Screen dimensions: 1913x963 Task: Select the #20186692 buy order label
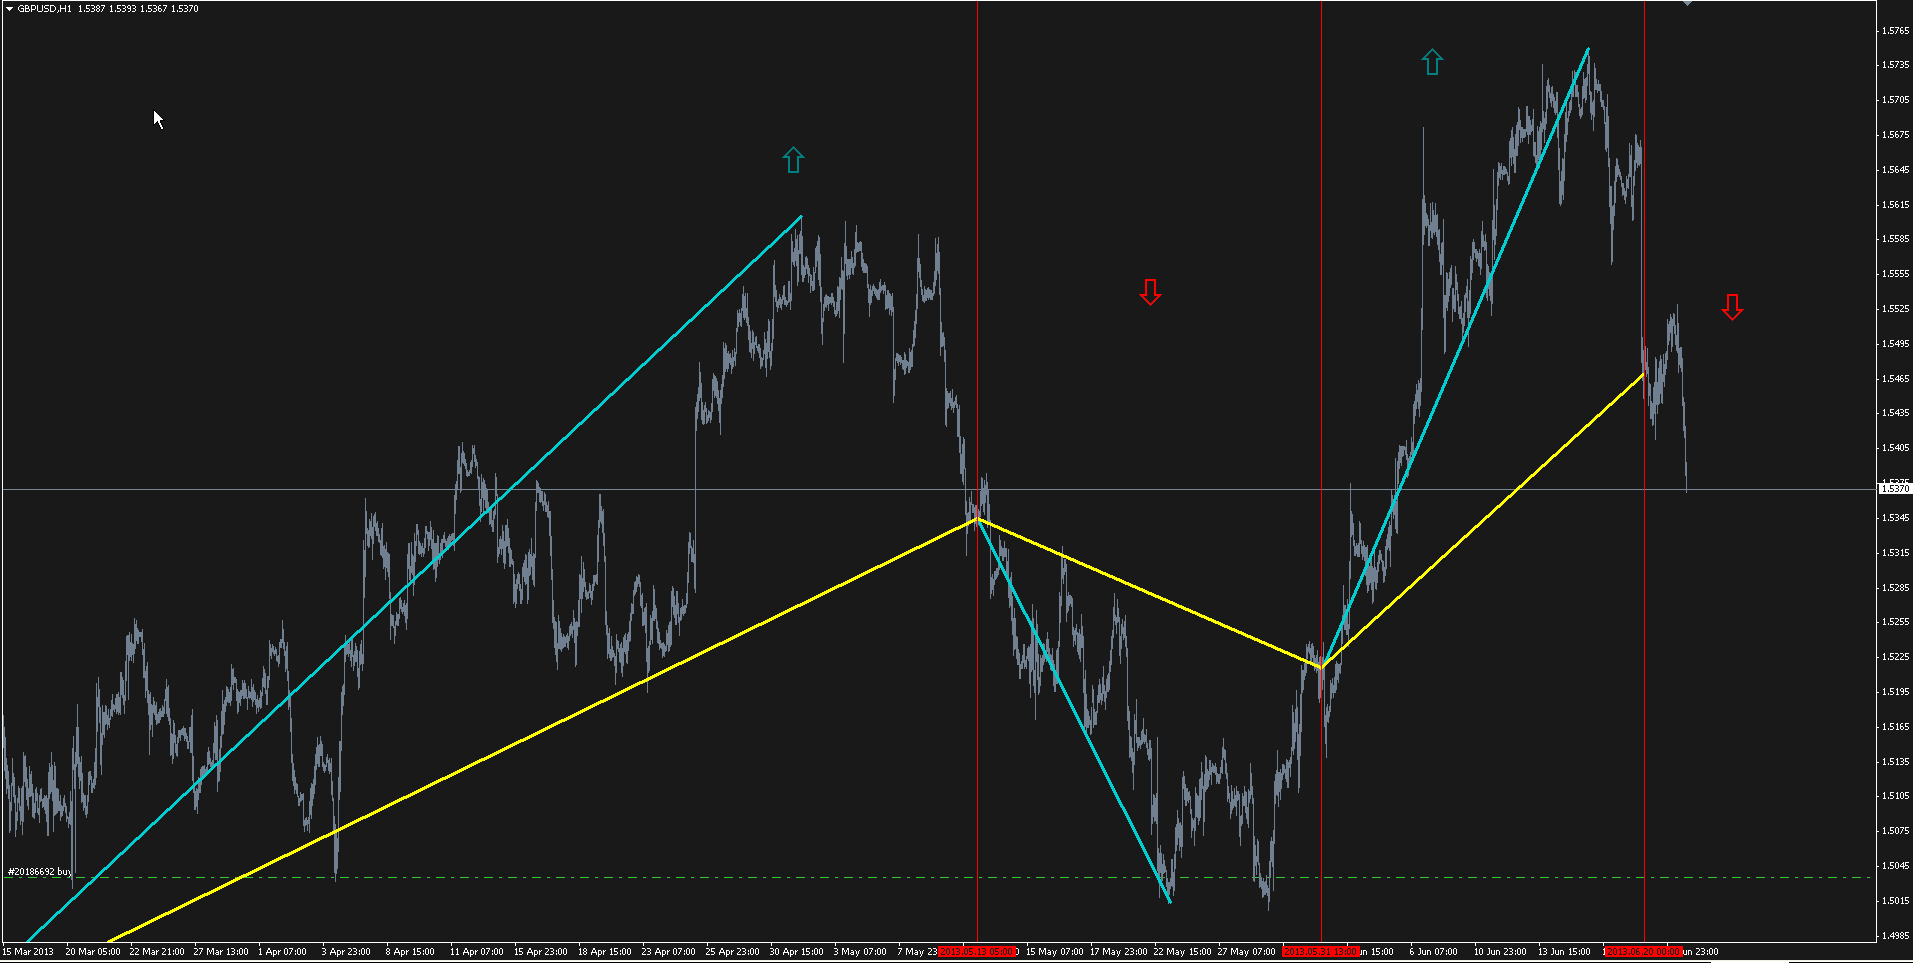coord(39,872)
